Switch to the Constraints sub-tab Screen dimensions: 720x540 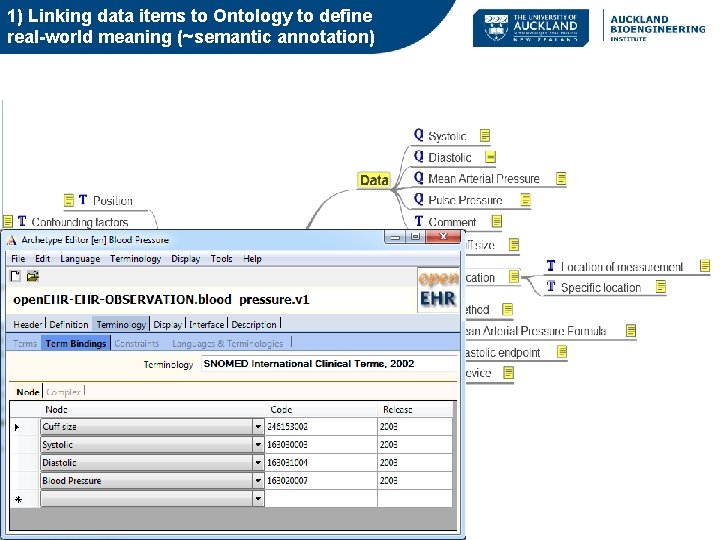click(x=136, y=343)
